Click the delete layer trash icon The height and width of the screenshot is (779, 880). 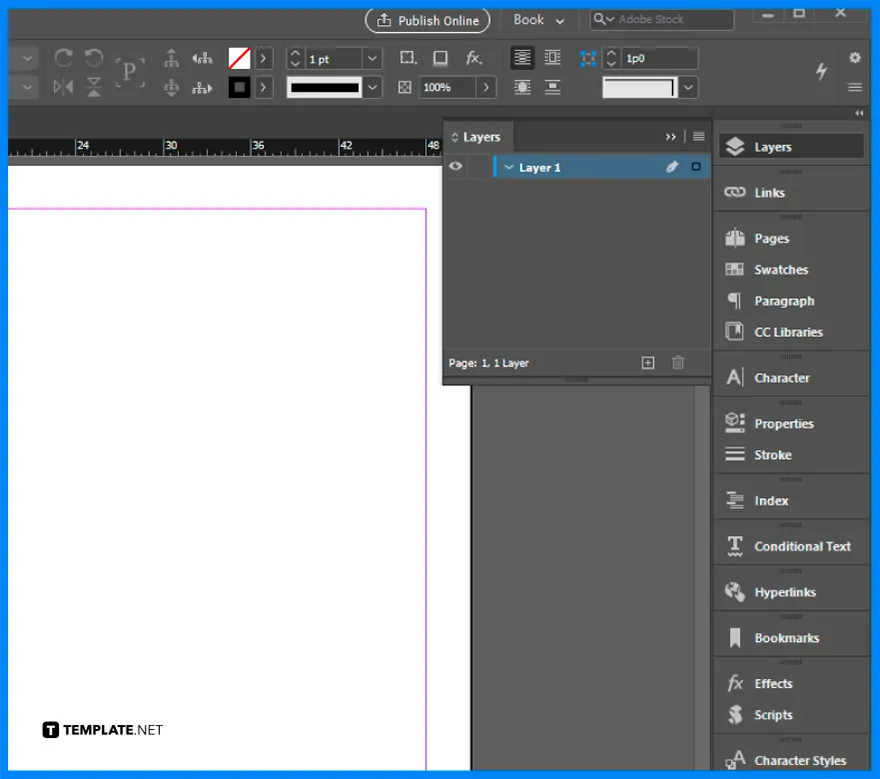point(679,363)
